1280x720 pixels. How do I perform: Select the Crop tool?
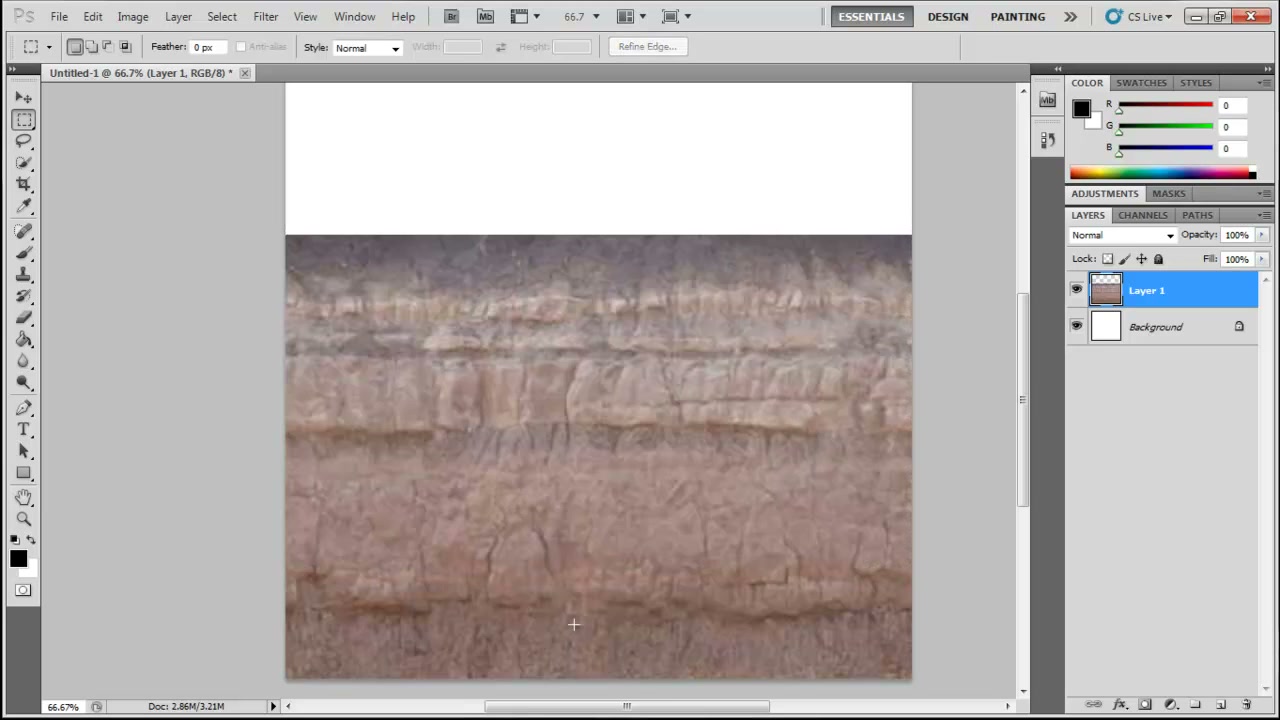point(24,185)
